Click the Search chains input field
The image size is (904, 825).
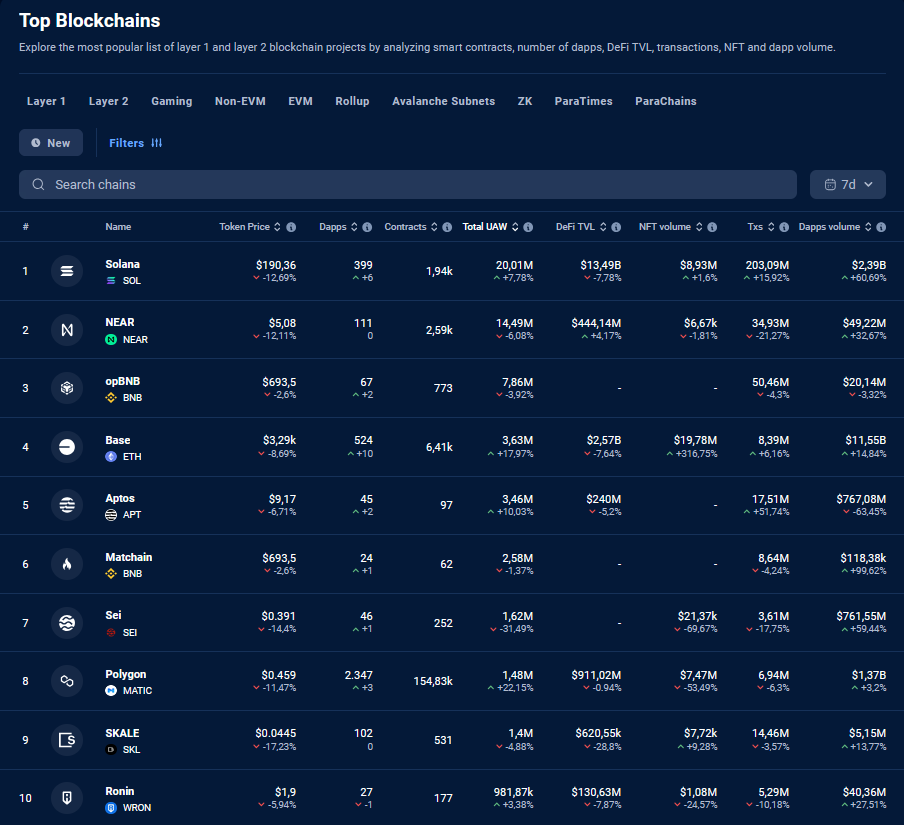[408, 184]
